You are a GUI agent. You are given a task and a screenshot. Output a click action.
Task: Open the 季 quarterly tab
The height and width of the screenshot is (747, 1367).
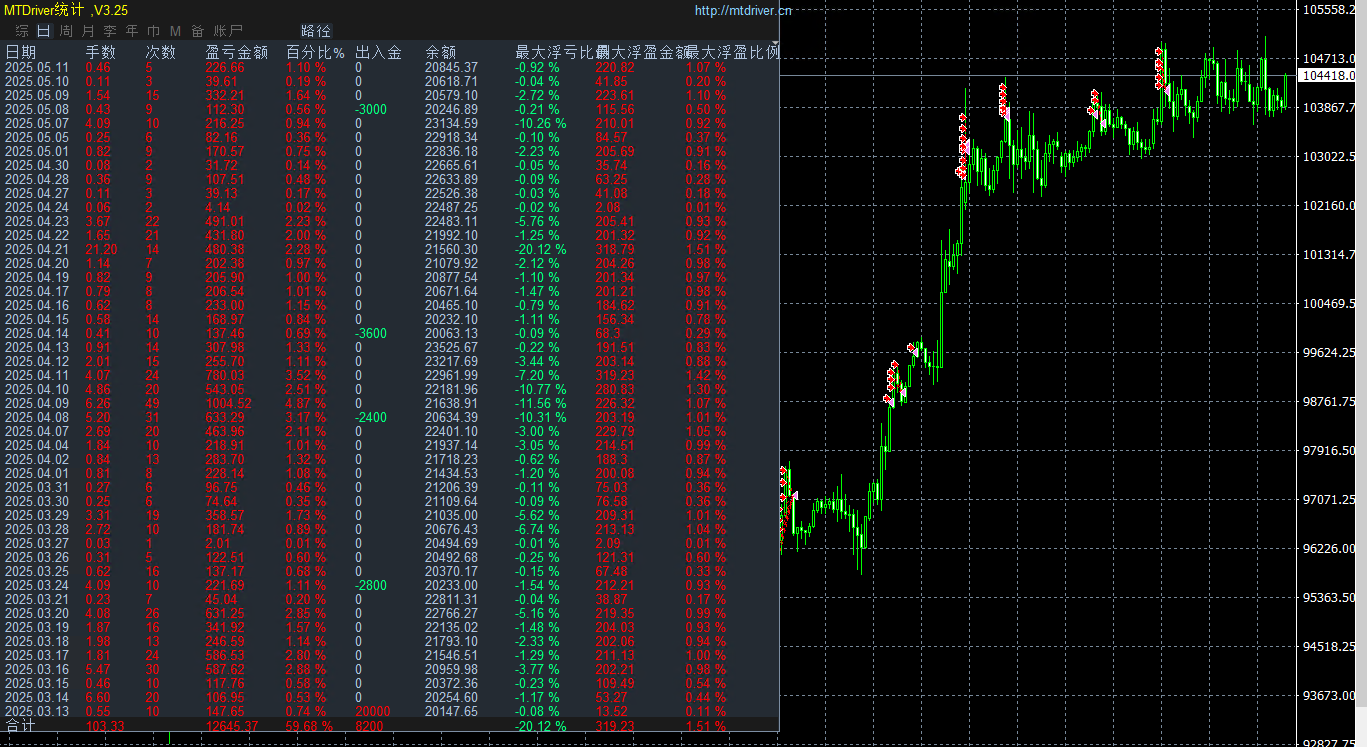click(x=110, y=31)
